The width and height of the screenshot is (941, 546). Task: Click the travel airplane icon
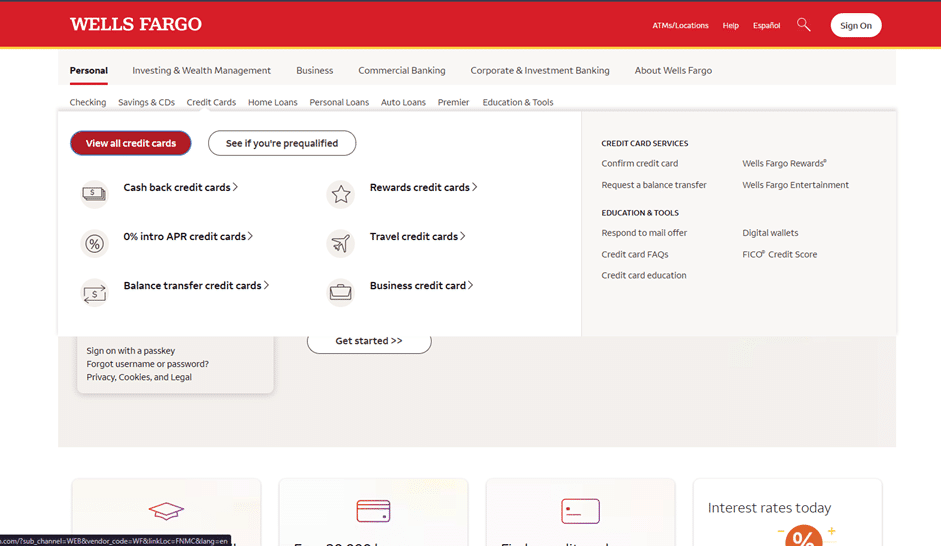click(x=340, y=244)
